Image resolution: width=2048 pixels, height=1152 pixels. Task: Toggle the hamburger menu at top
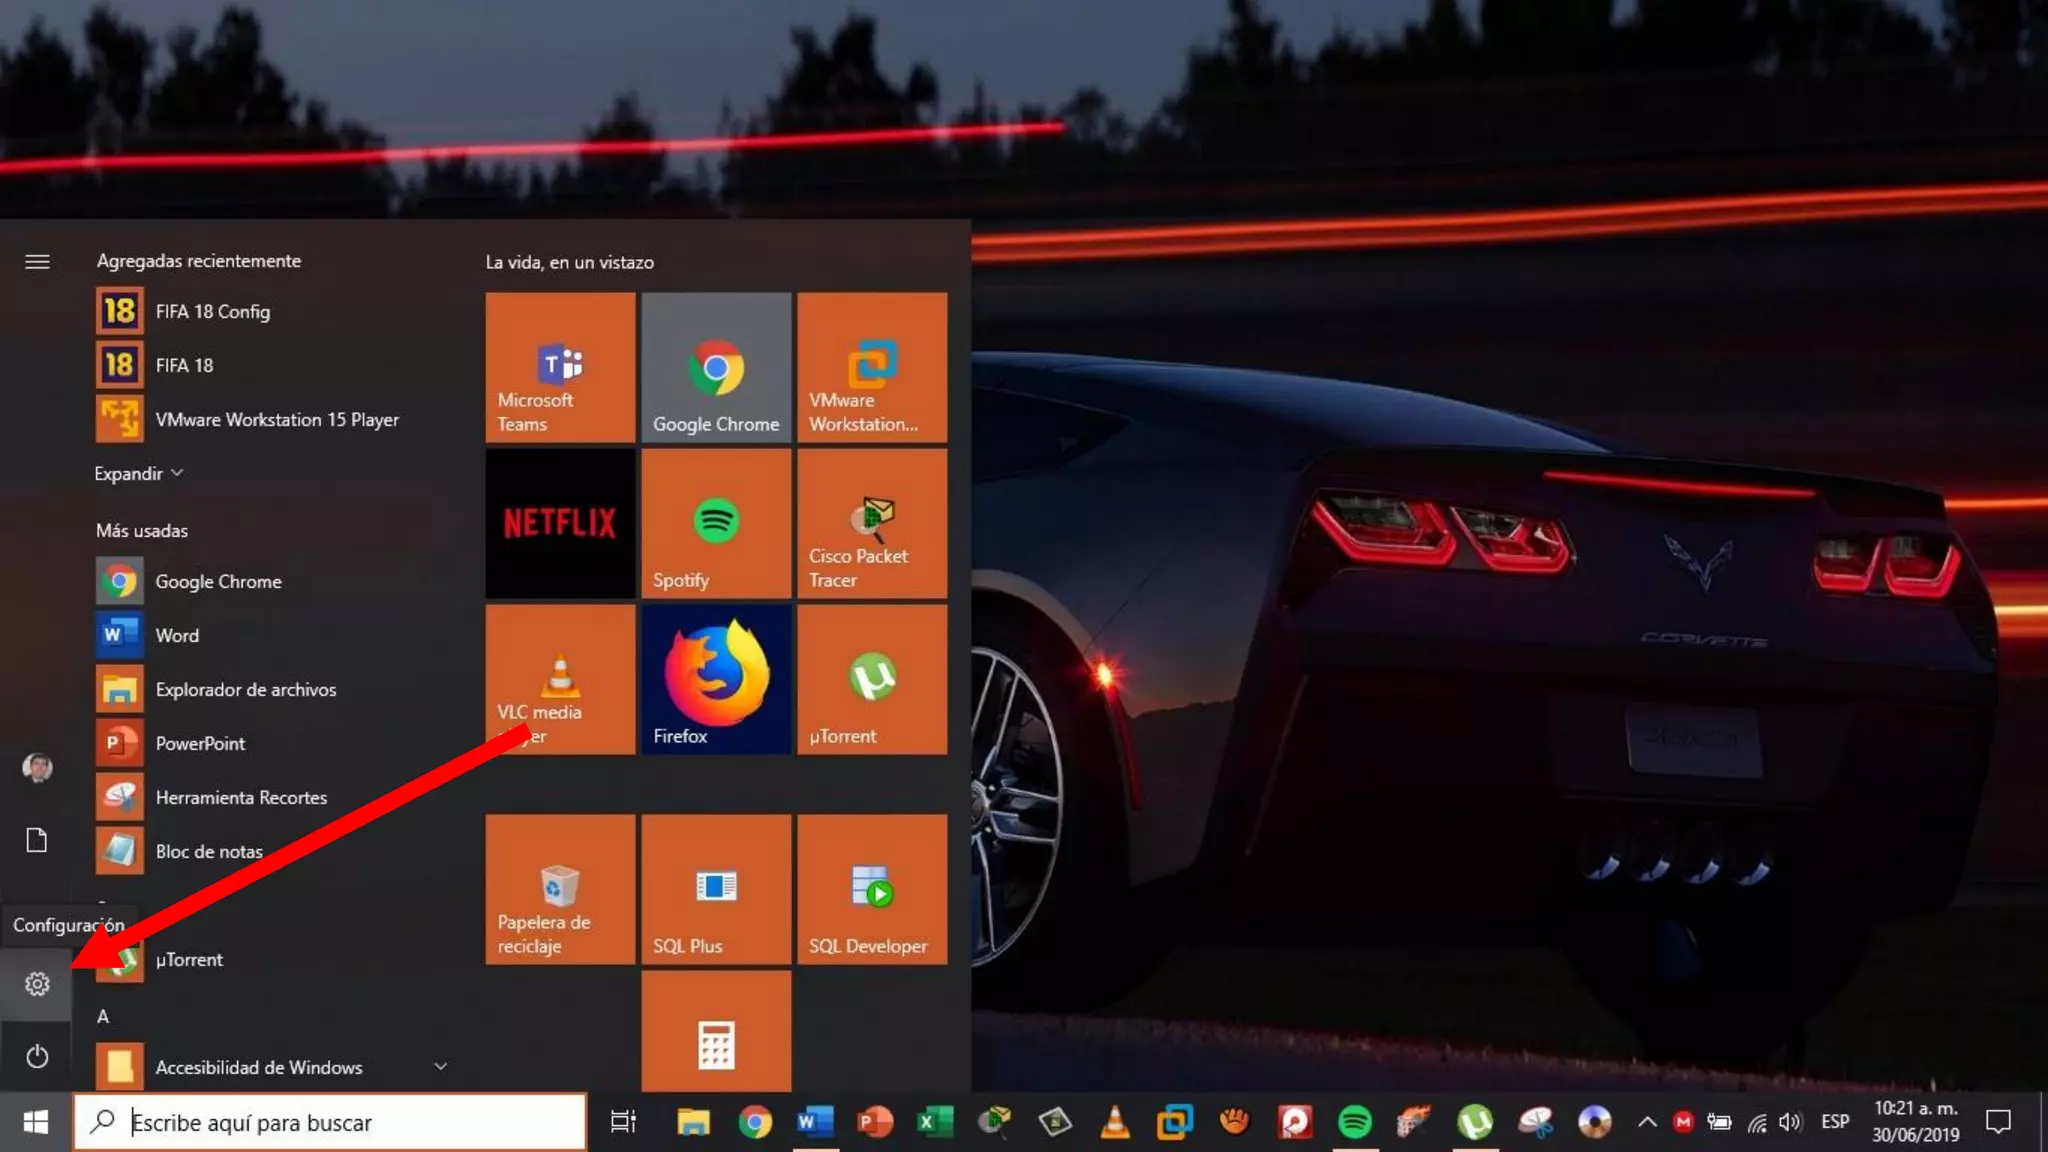[x=37, y=262]
